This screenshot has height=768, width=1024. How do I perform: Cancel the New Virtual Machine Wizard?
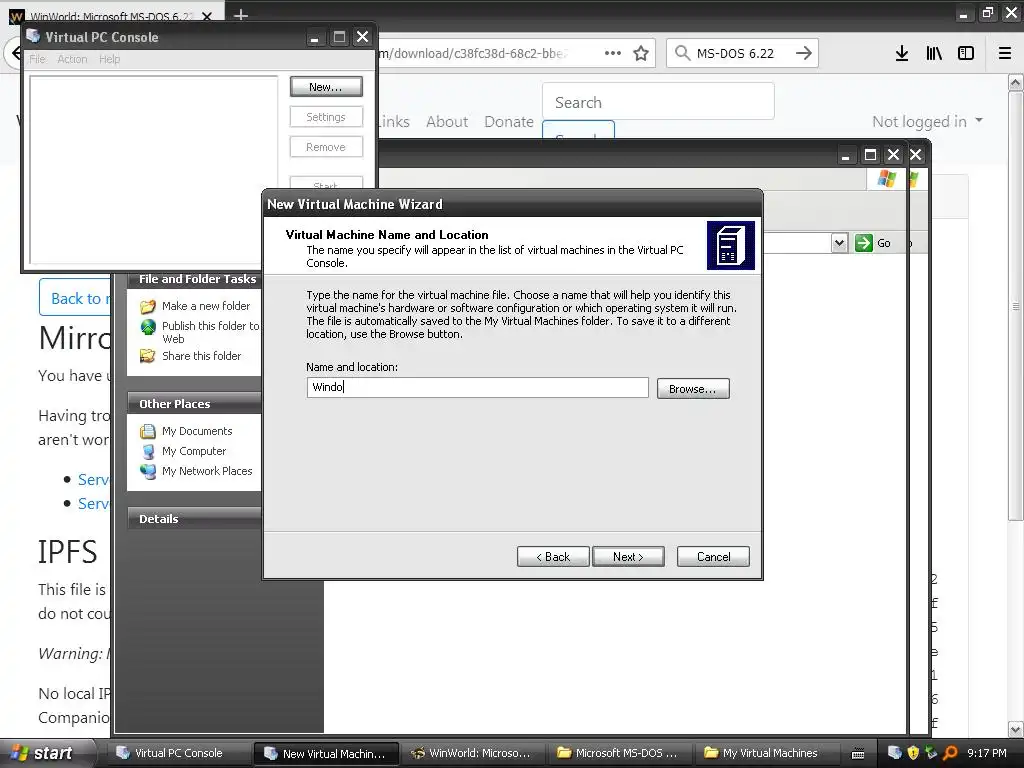[713, 556]
